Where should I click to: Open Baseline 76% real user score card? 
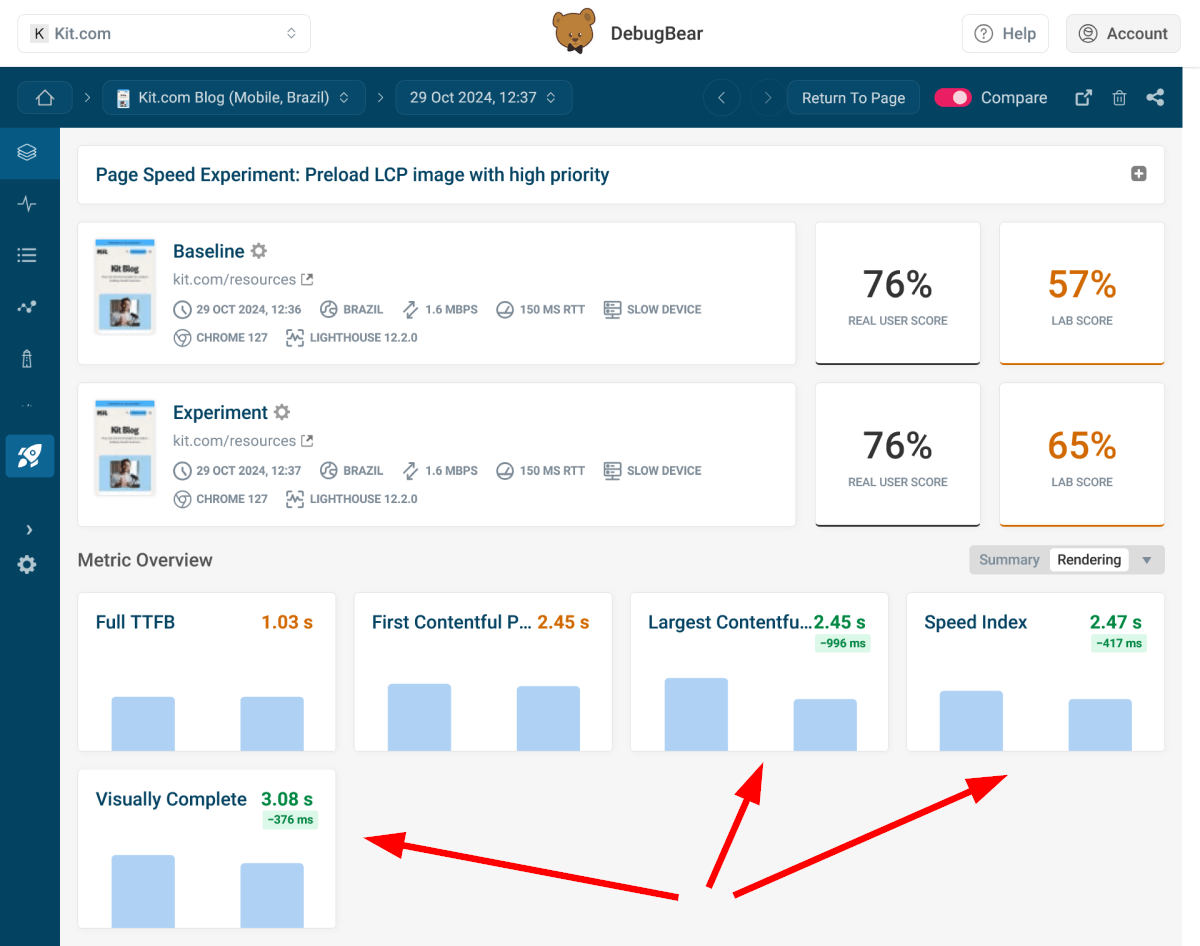898,293
